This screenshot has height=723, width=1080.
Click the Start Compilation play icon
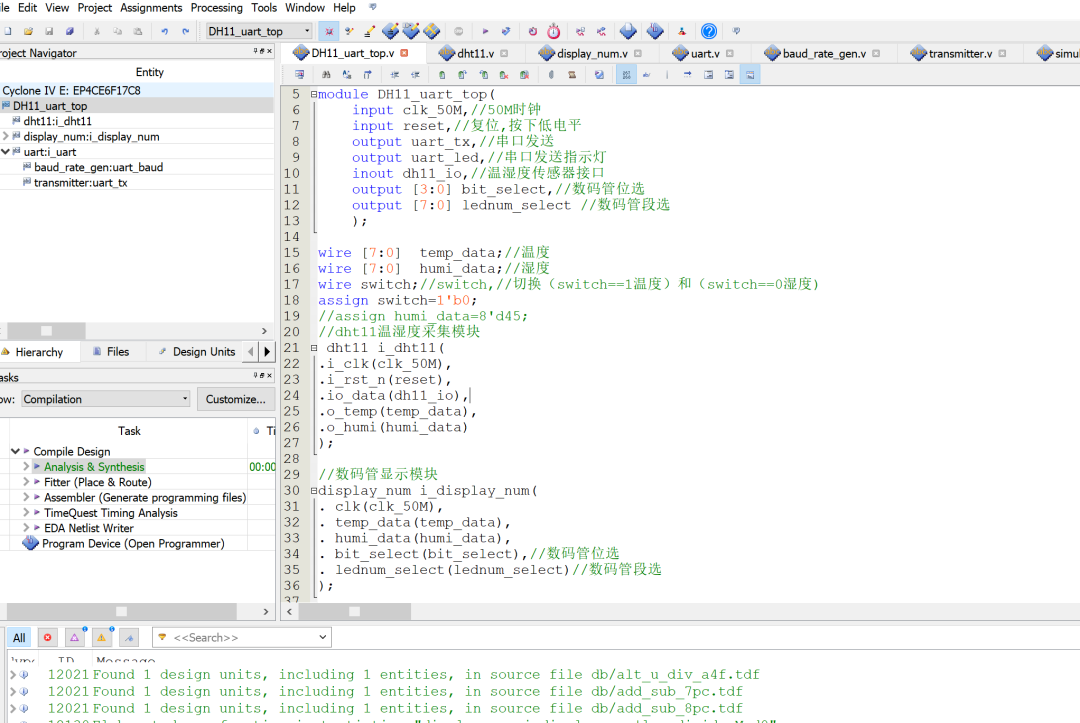coord(486,31)
